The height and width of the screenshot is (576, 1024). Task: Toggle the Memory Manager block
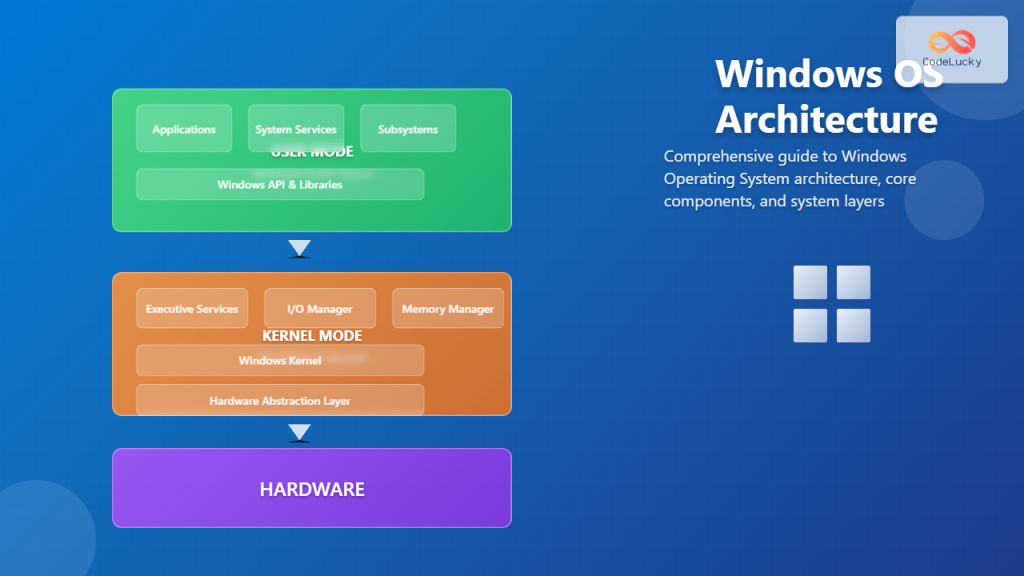tap(447, 309)
